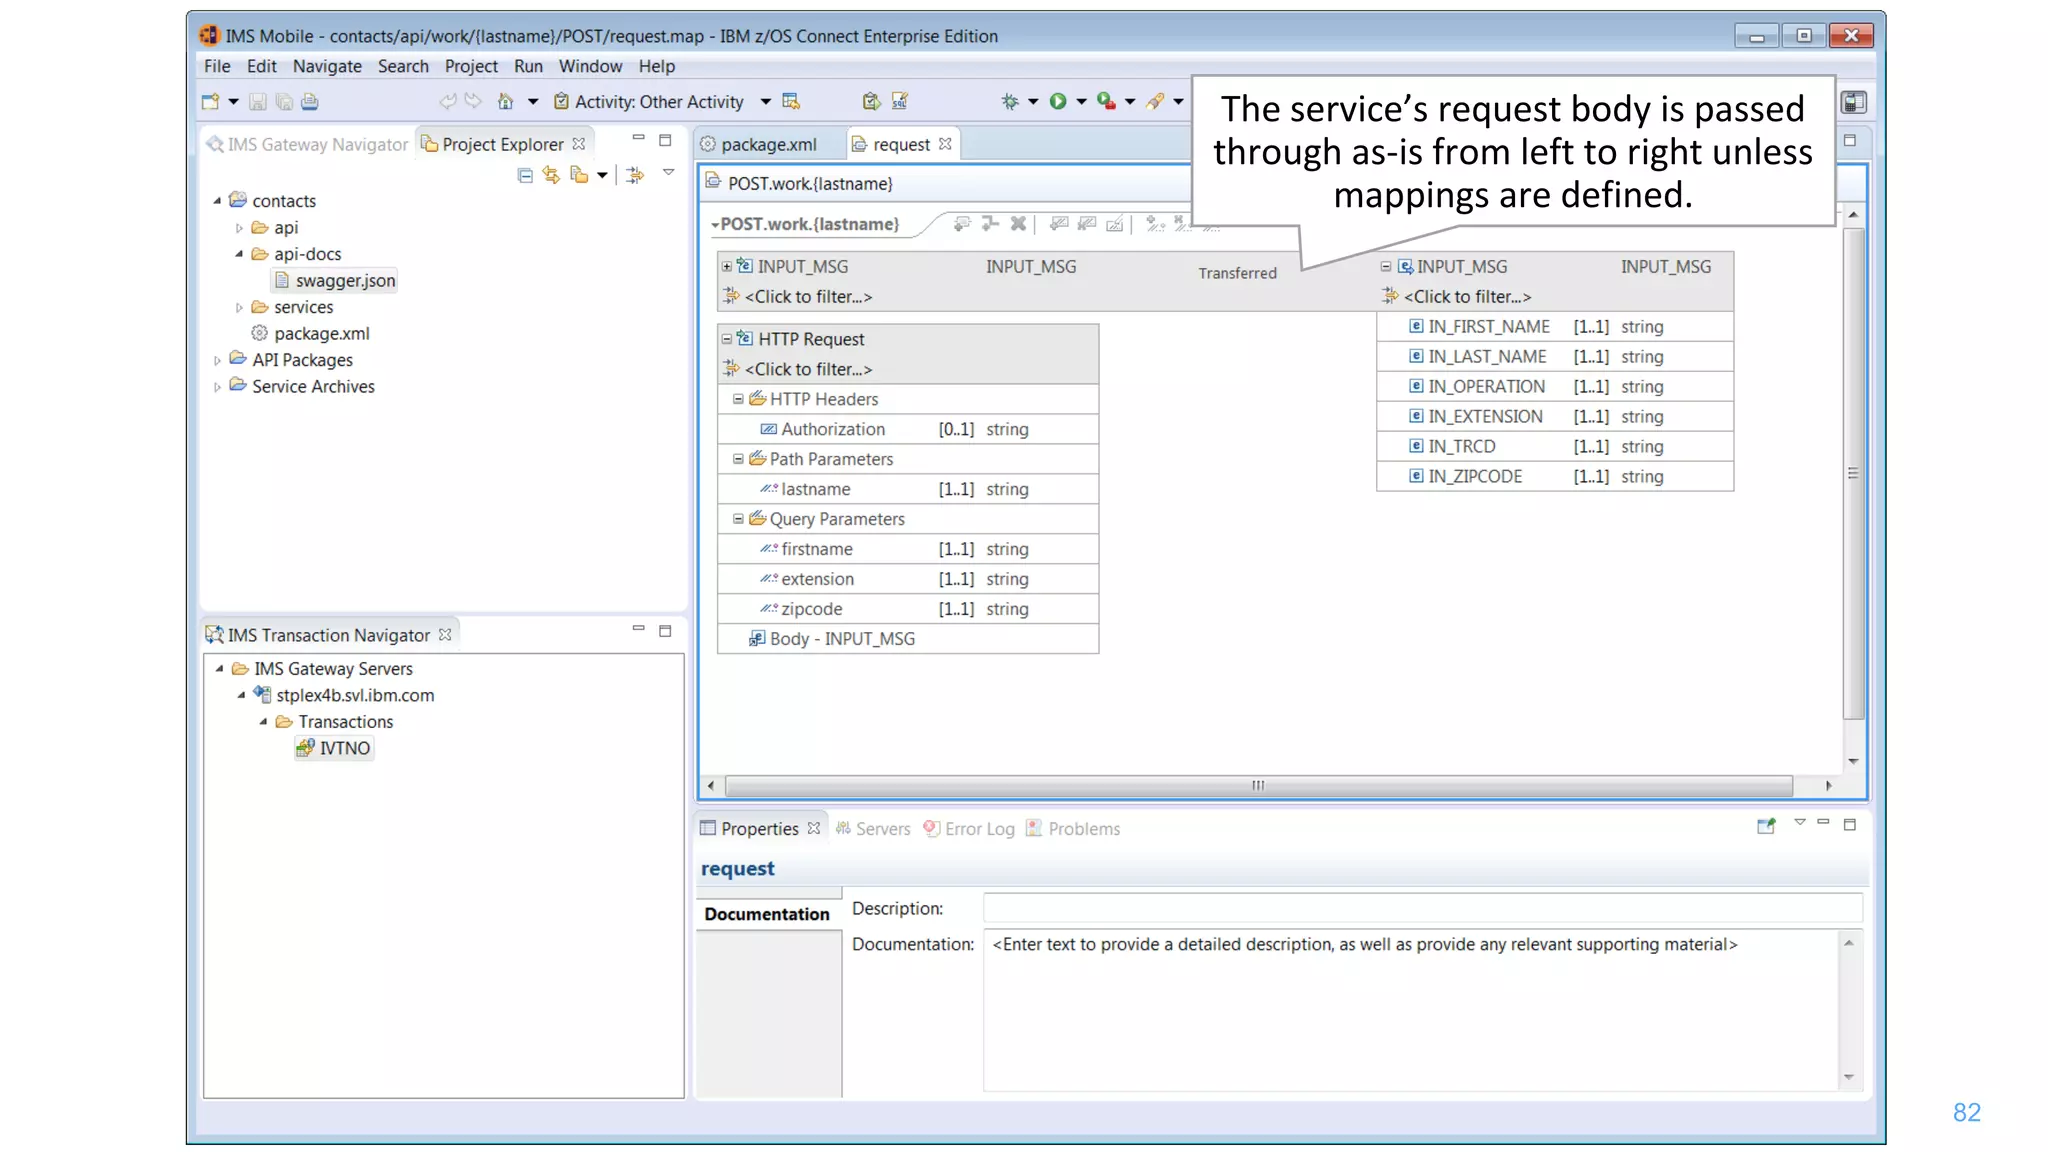Screen dimensions: 2048x1152
Task: Switch to the Servers tab
Action: click(873, 828)
